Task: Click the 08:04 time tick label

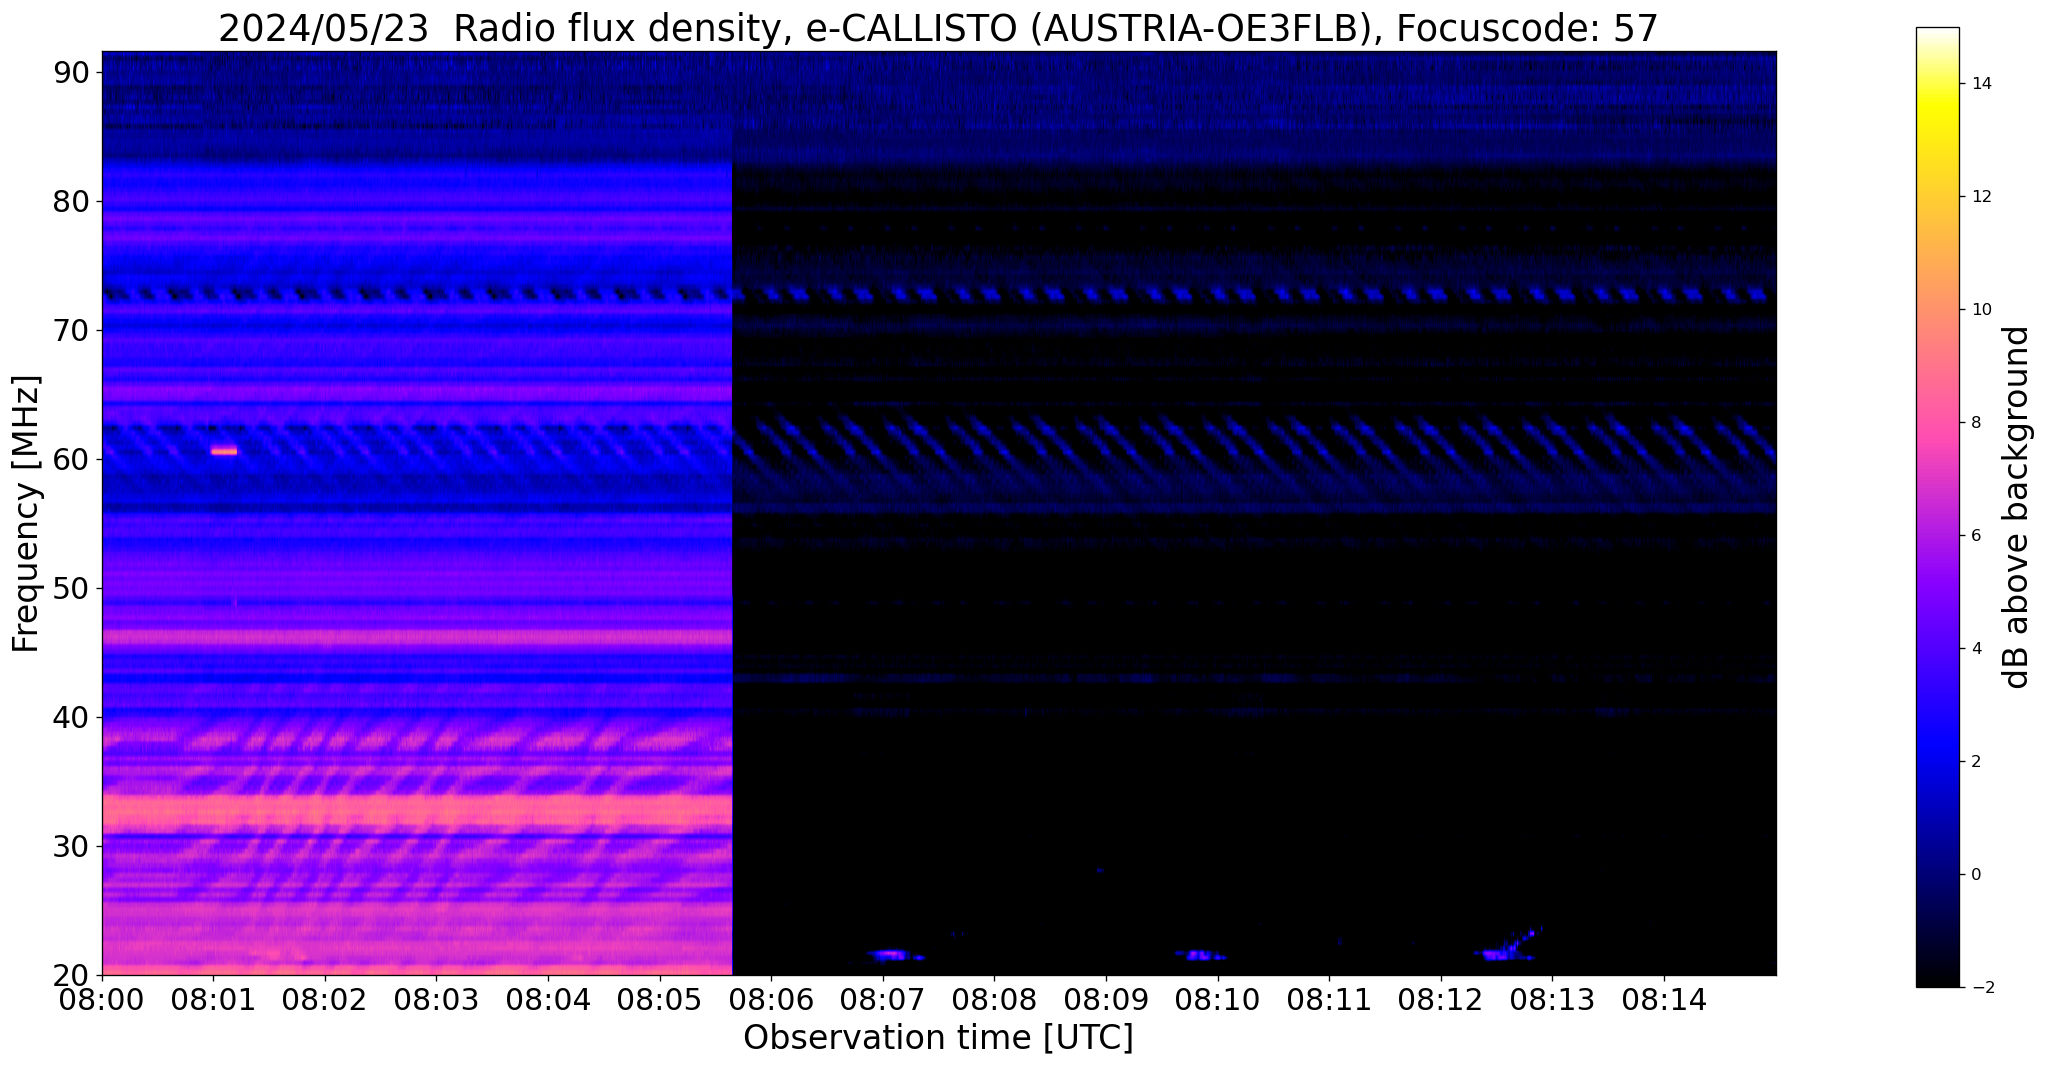Action: [x=548, y=1000]
